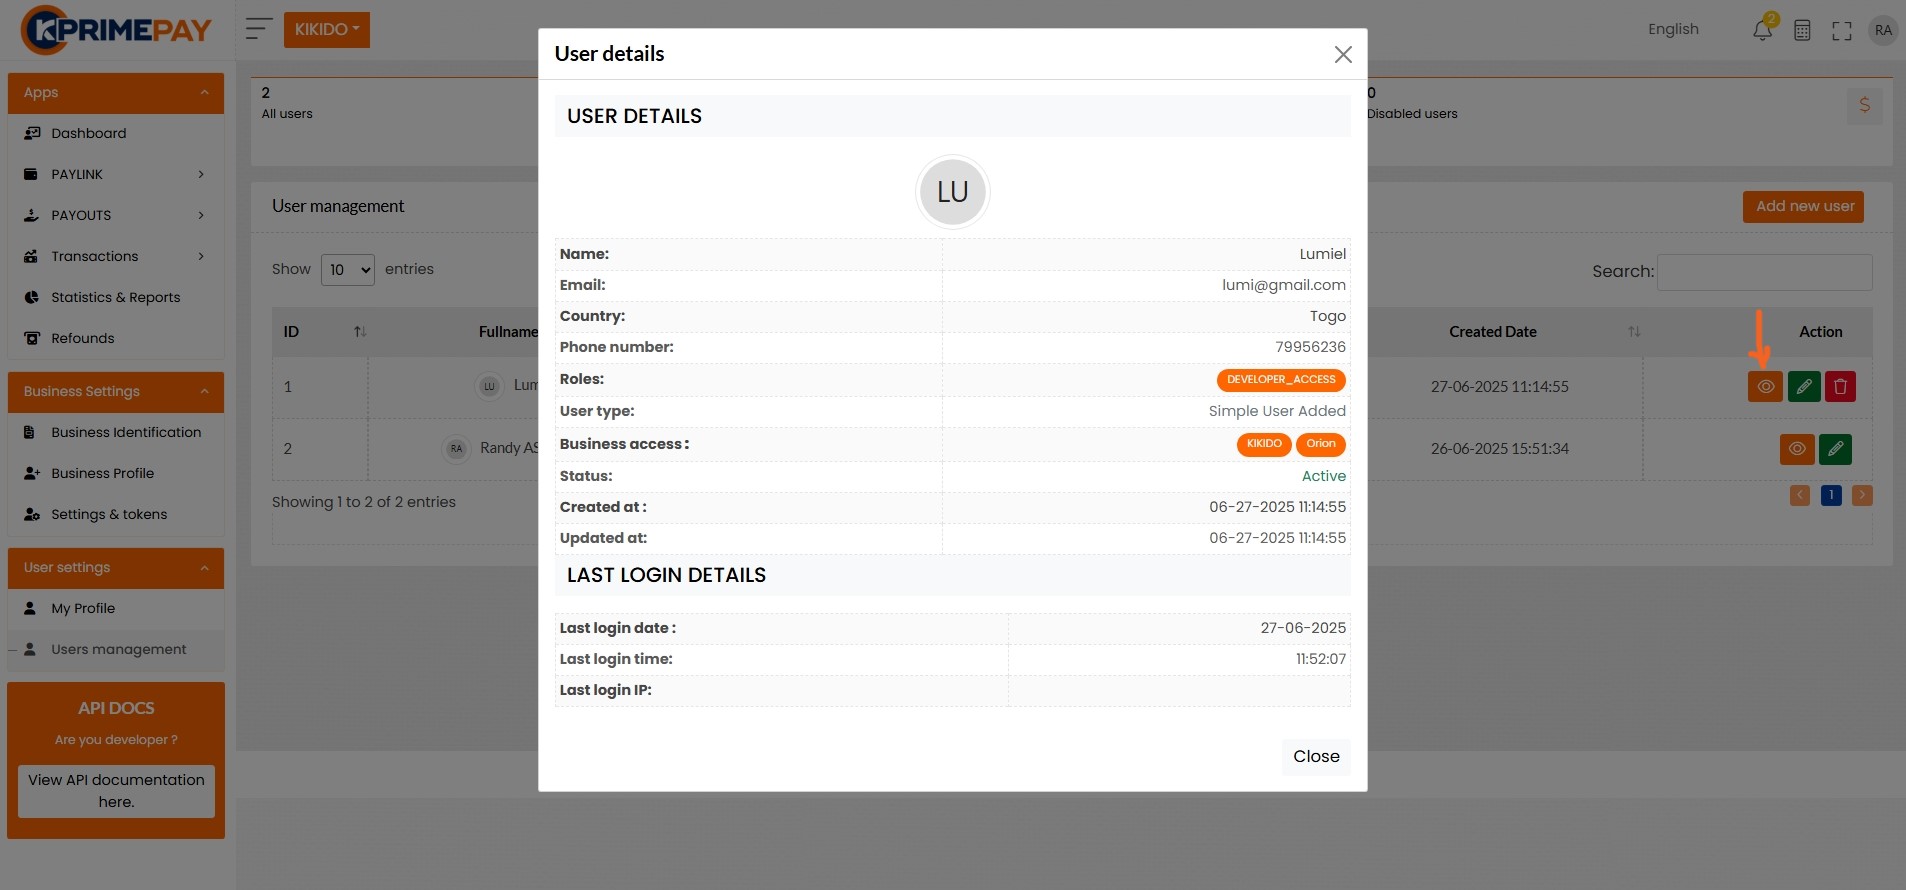Viewport: 1906px width, 890px height.
Task: Go to next pagination page
Action: point(1862,495)
